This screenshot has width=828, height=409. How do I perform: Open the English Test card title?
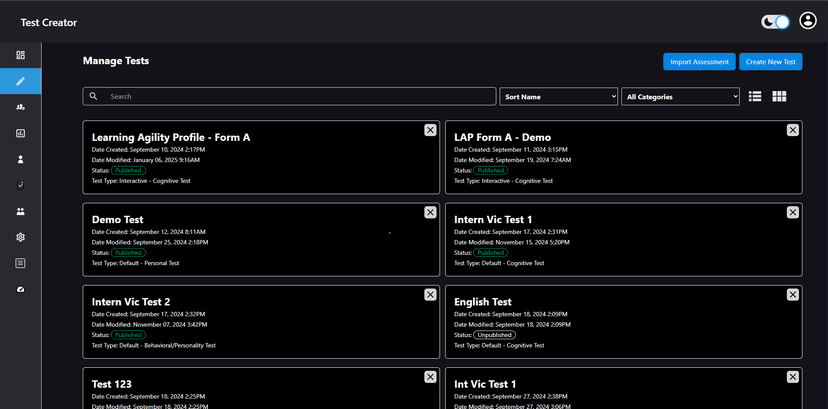click(483, 302)
